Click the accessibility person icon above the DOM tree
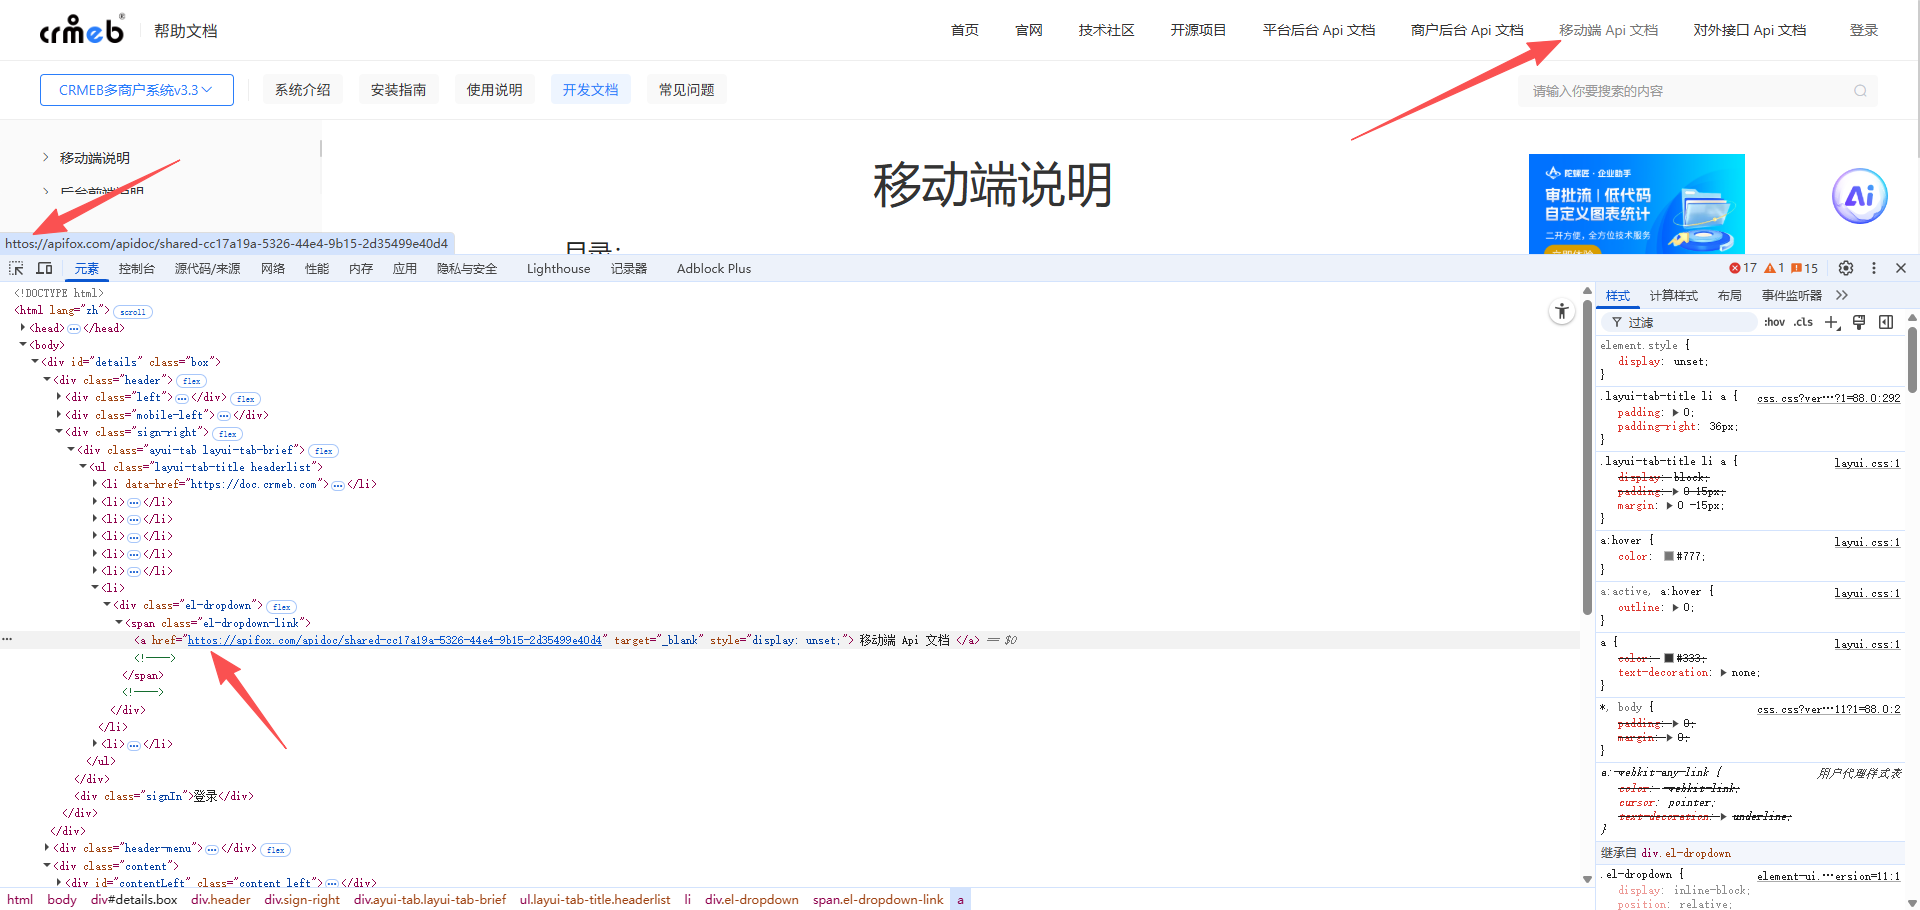1920x910 pixels. click(1561, 311)
